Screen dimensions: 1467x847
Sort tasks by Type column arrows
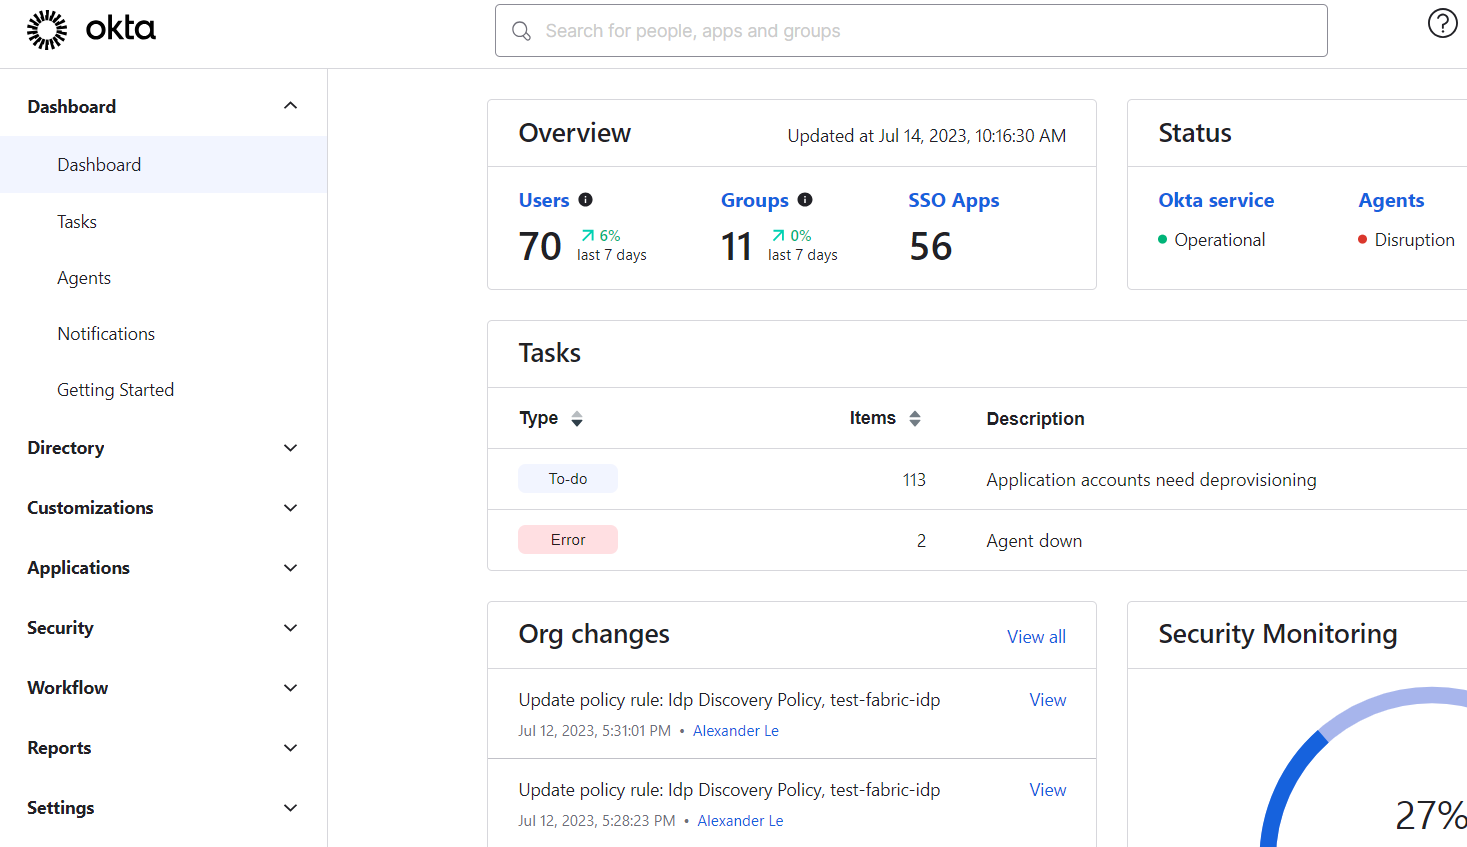click(x=577, y=419)
